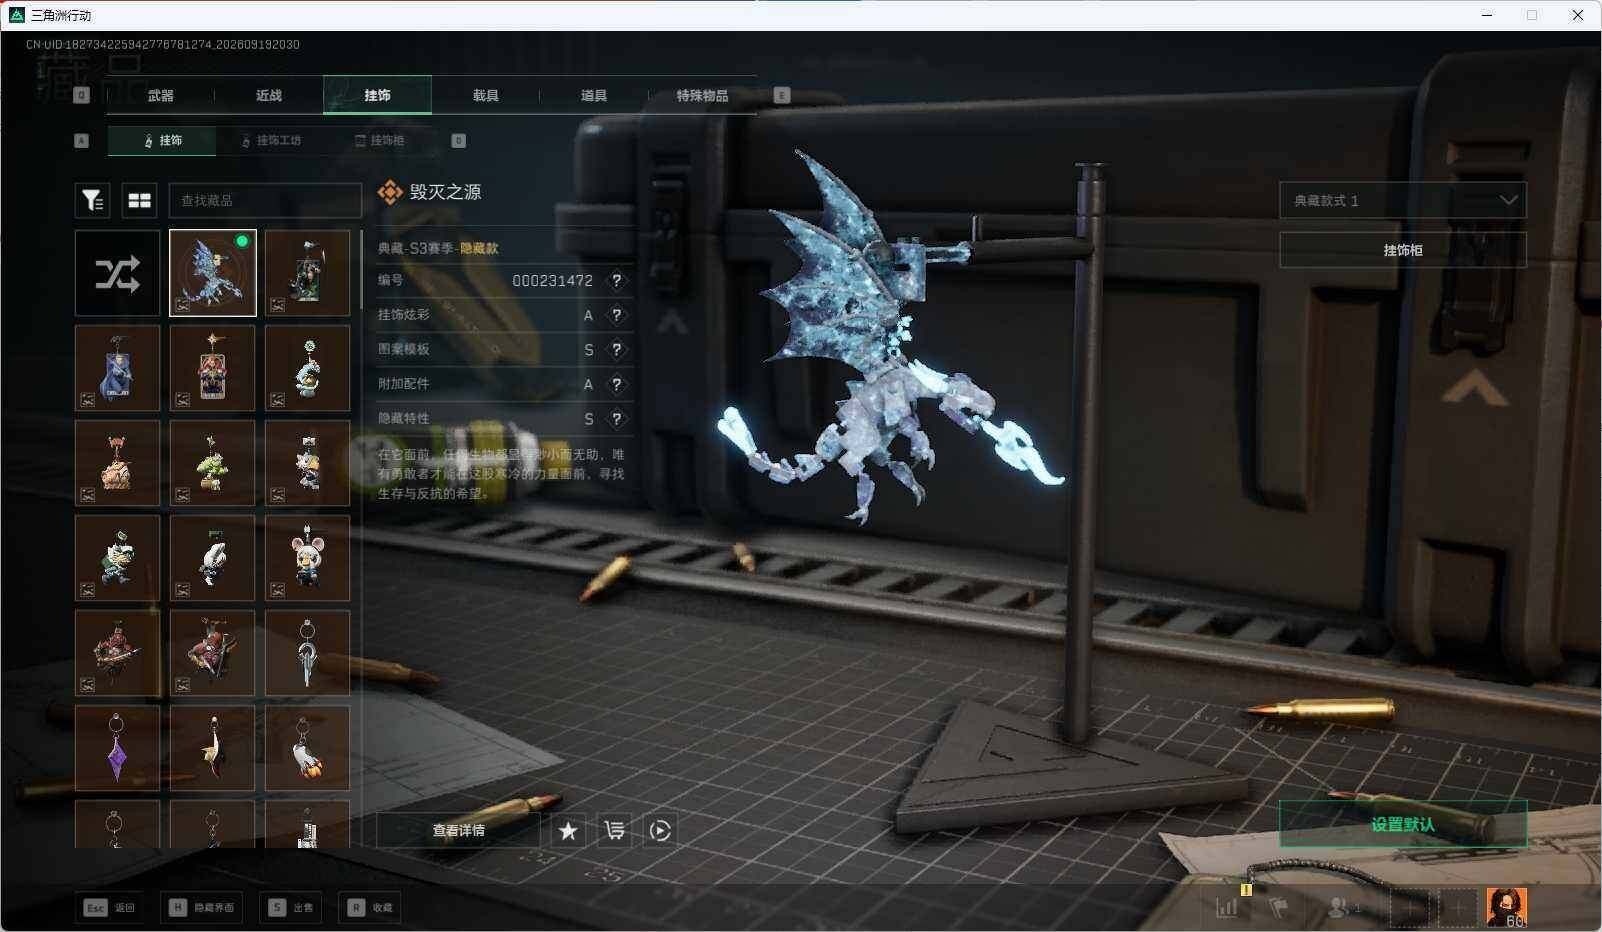1602x932 pixels.
Task: Click the 出售 sell button
Action: click(x=290, y=907)
